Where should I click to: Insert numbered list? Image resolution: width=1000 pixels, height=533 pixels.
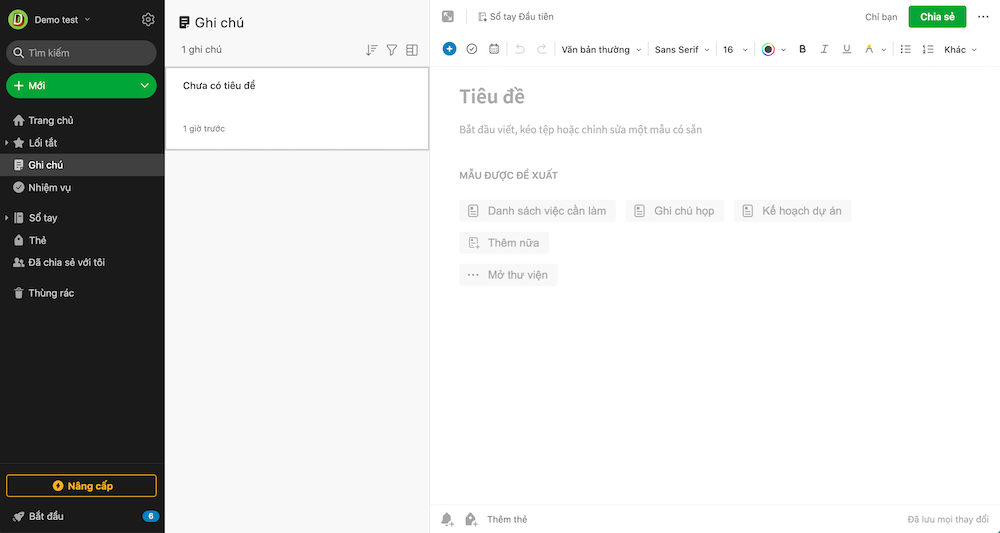(x=928, y=49)
